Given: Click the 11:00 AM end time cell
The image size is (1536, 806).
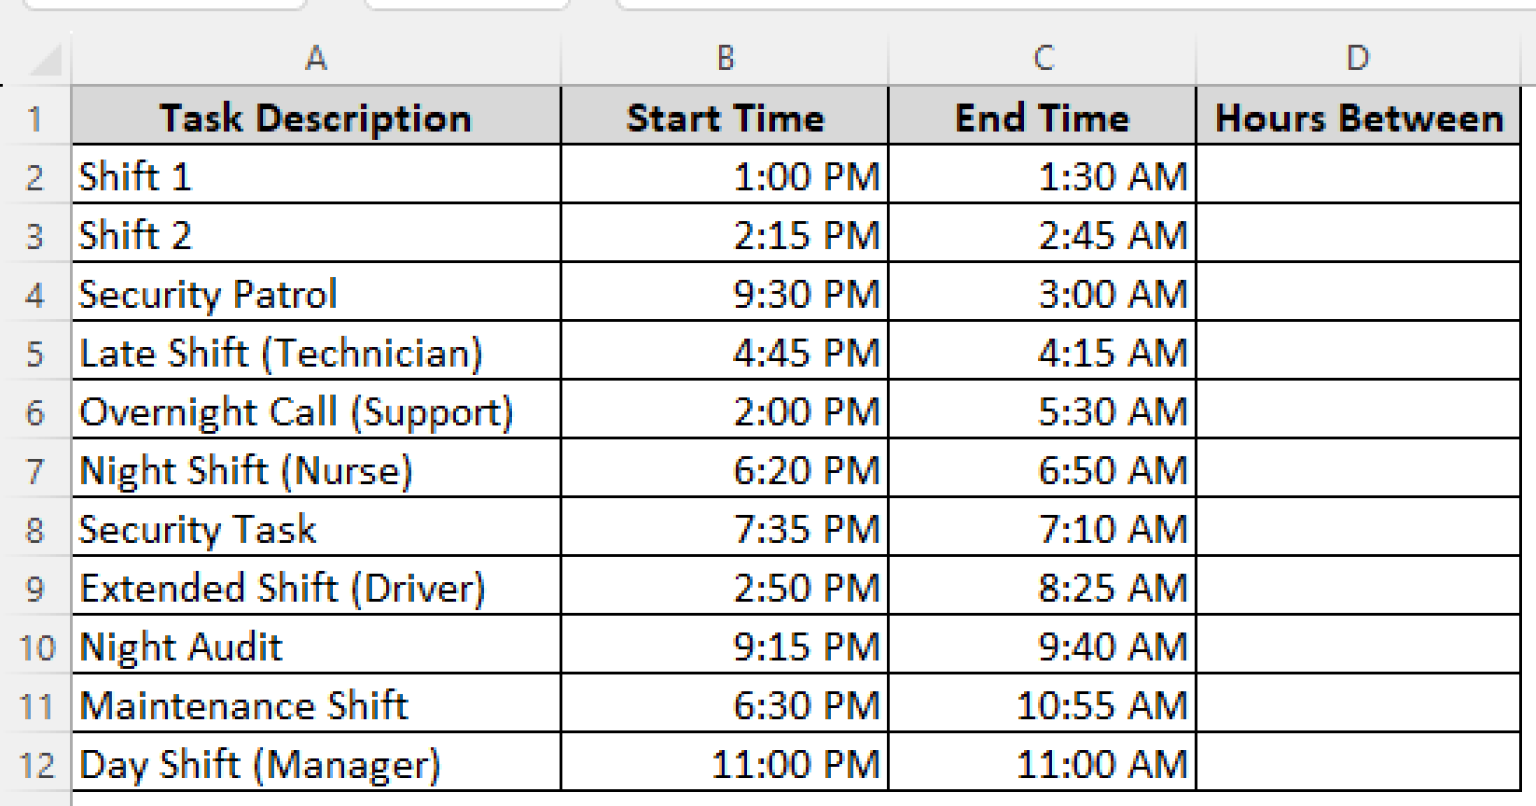Looking at the screenshot, I should pyautogui.click(x=1042, y=762).
